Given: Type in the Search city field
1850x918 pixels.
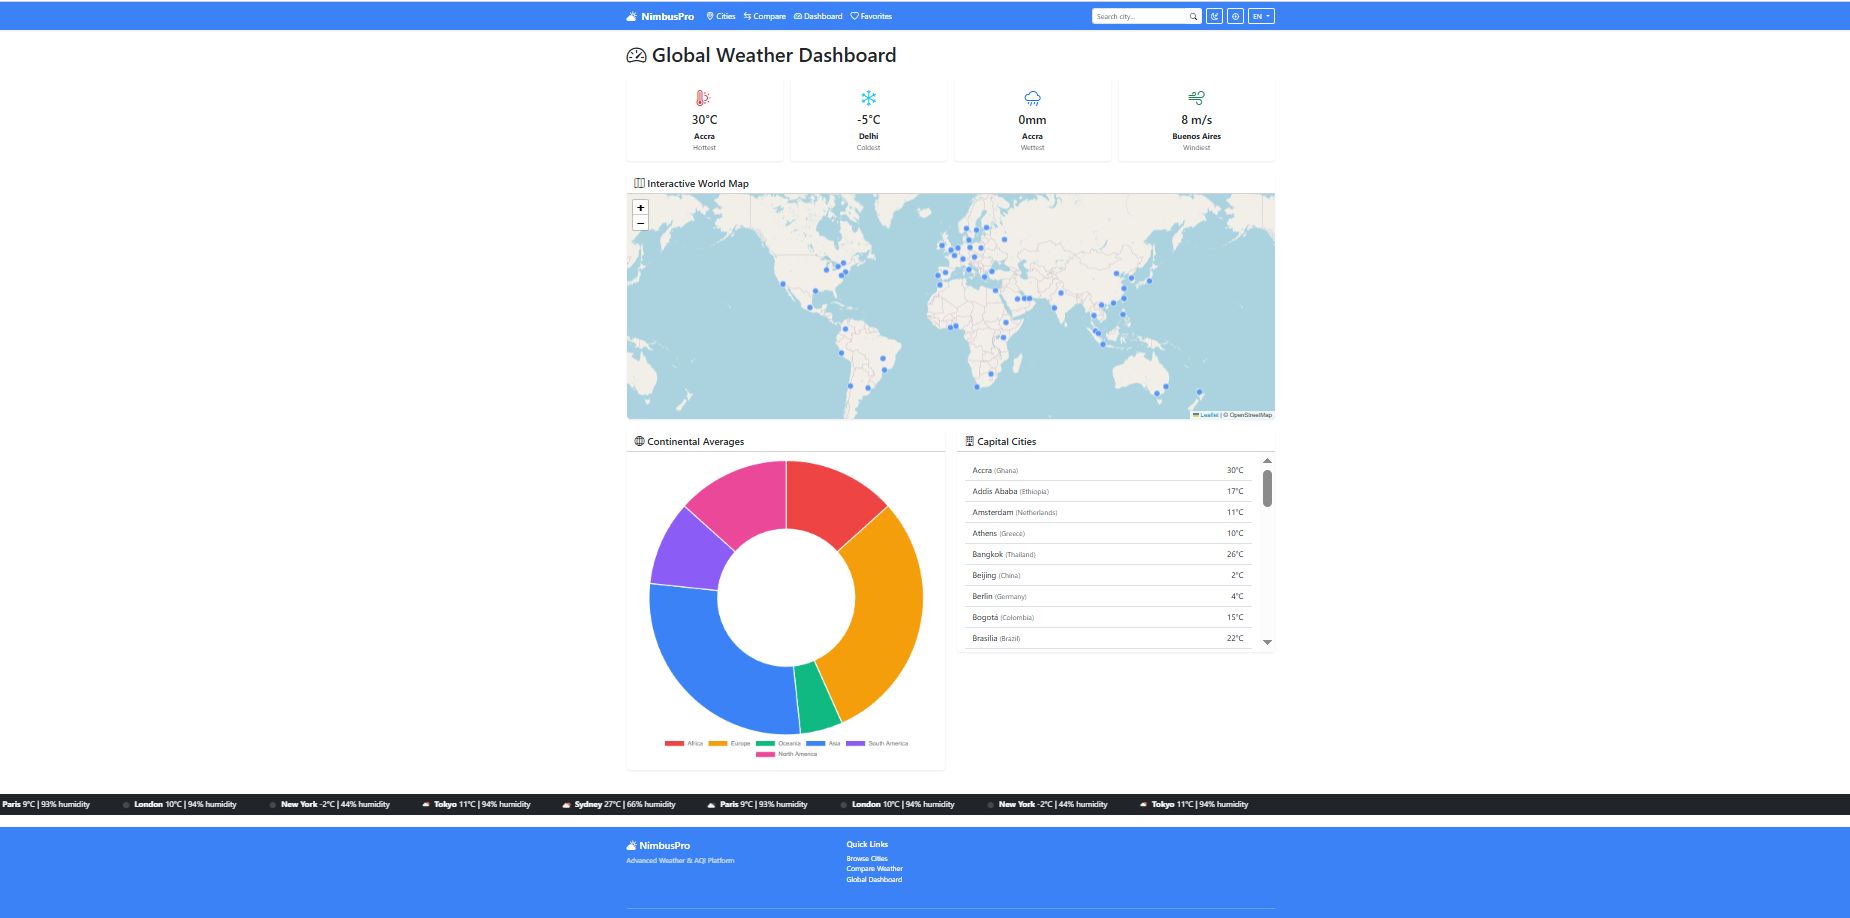Looking at the screenshot, I should click(1139, 16).
